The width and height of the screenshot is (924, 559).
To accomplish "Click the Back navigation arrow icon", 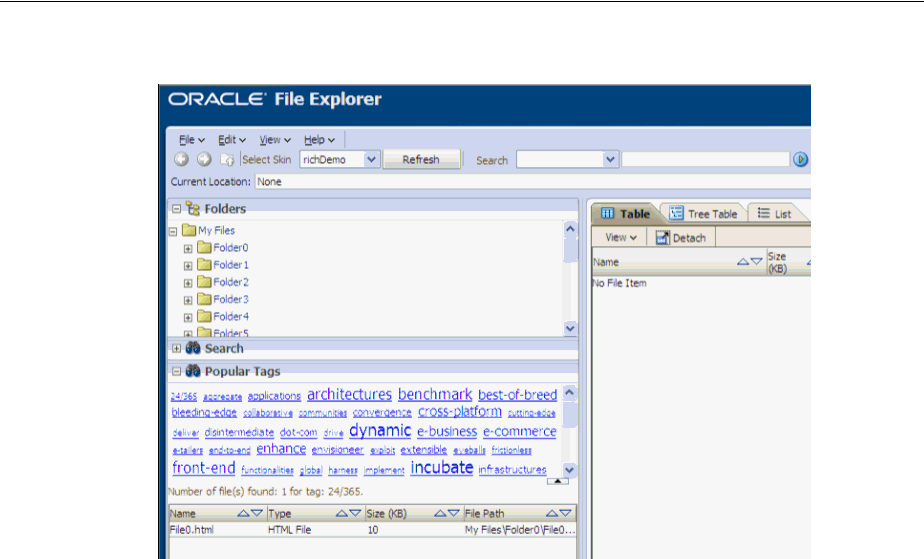I will click(x=182, y=159).
